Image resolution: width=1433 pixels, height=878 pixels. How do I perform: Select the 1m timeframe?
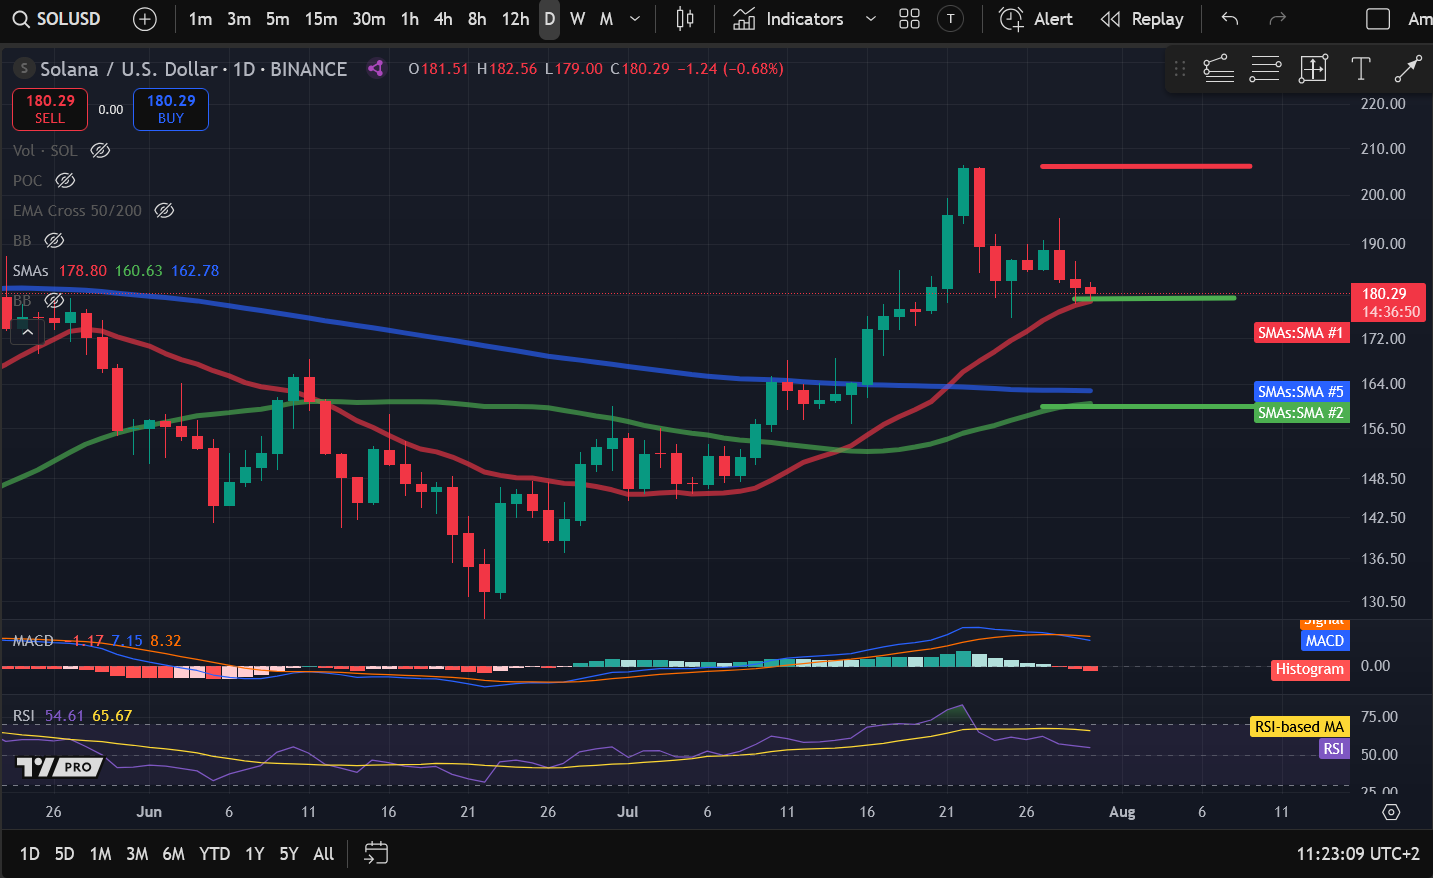[200, 19]
